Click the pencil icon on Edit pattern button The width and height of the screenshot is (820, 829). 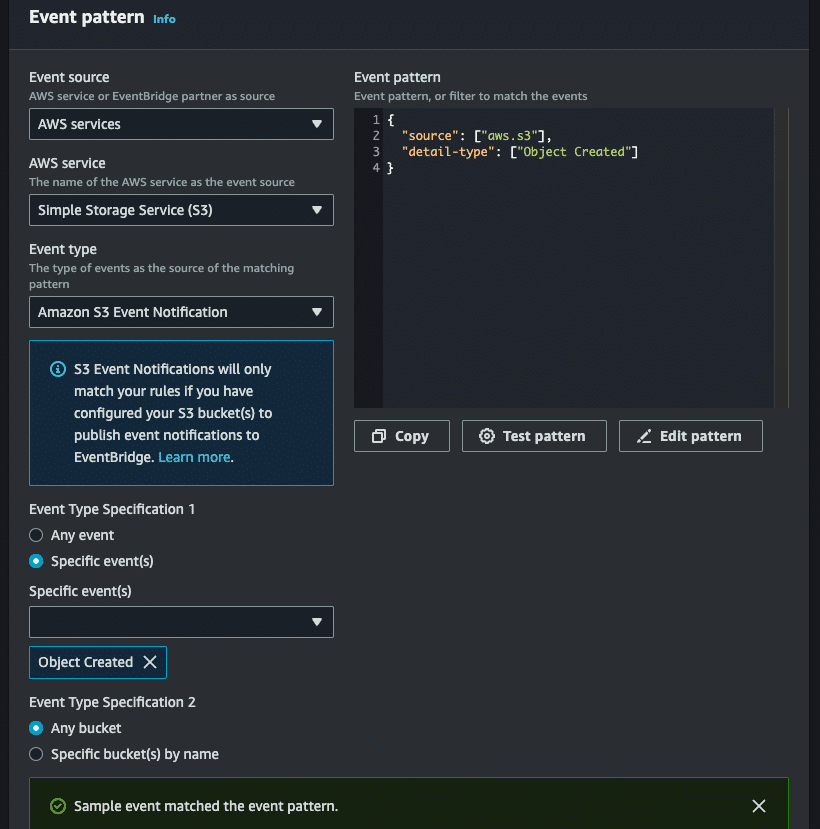click(x=647, y=436)
